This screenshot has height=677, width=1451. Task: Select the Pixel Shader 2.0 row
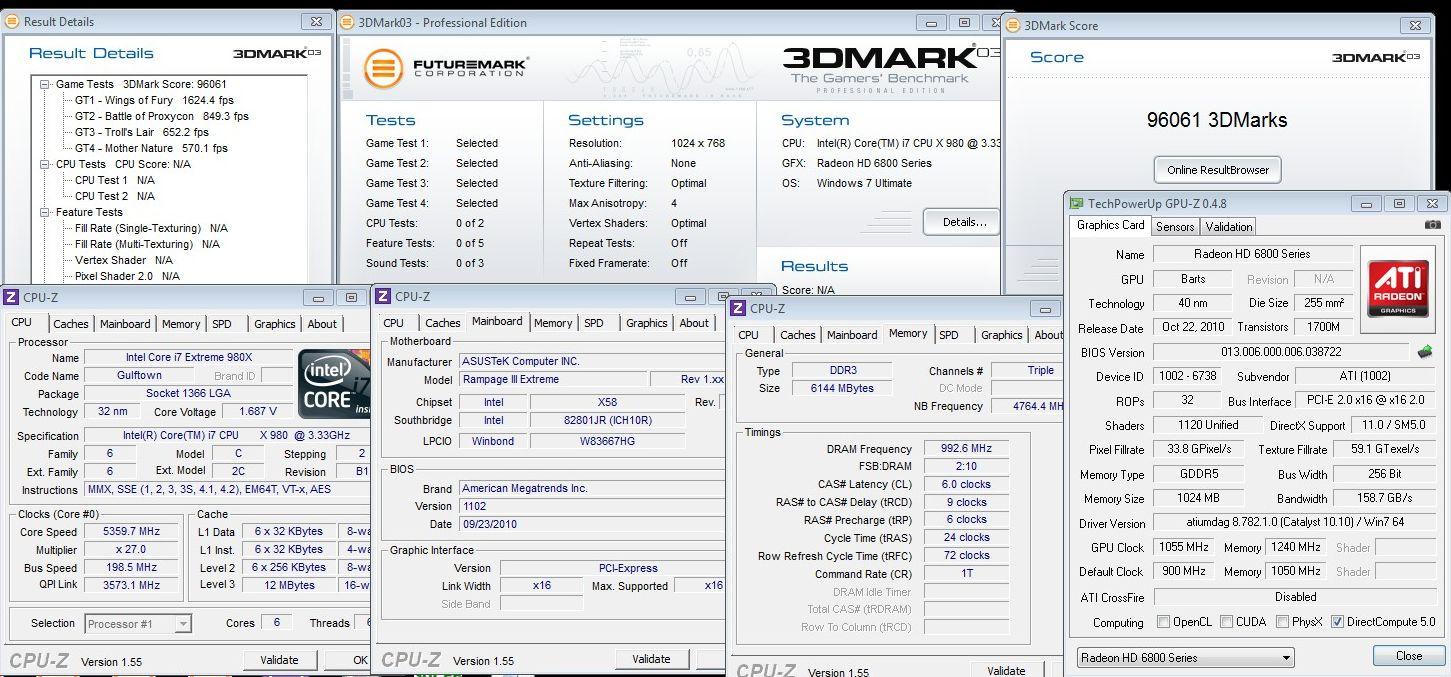pyautogui.click(x=127, y=276)
